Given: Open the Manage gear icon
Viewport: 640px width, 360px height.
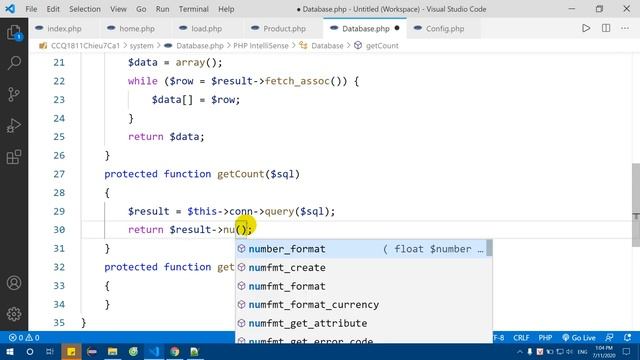Looking at the screenshot, I should pos(14,314).
